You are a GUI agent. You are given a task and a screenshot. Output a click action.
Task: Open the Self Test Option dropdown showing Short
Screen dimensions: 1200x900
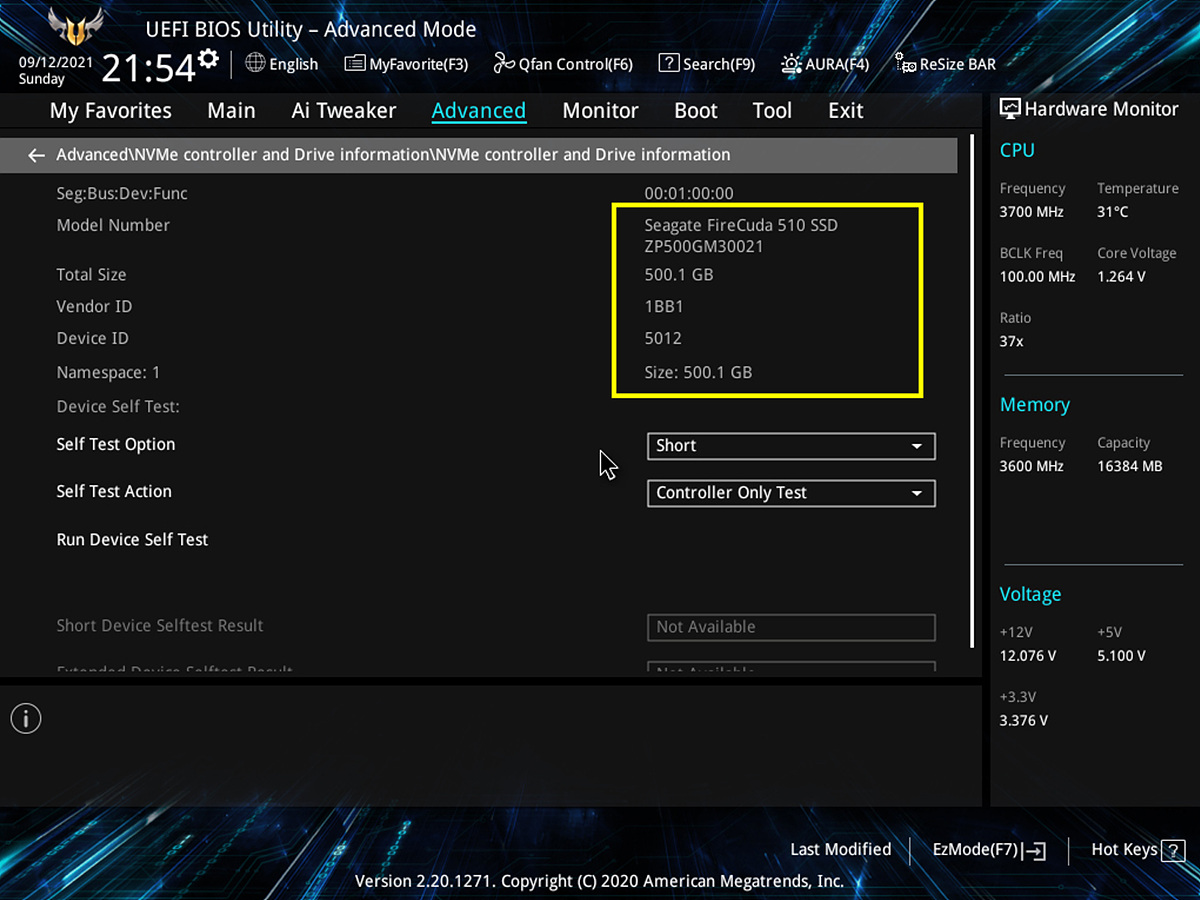(x=791, y=446)
